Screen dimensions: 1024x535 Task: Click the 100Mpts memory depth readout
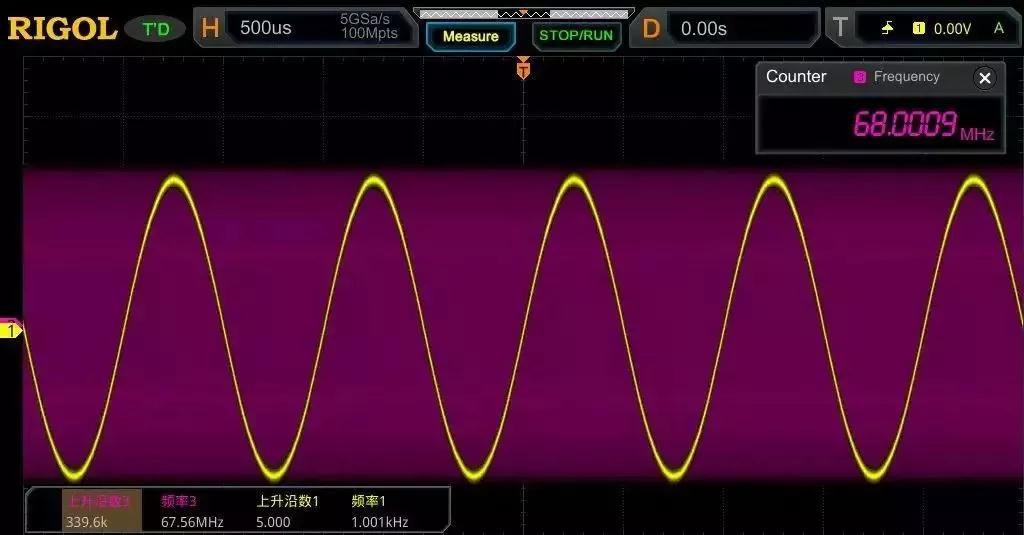[369, 33]
